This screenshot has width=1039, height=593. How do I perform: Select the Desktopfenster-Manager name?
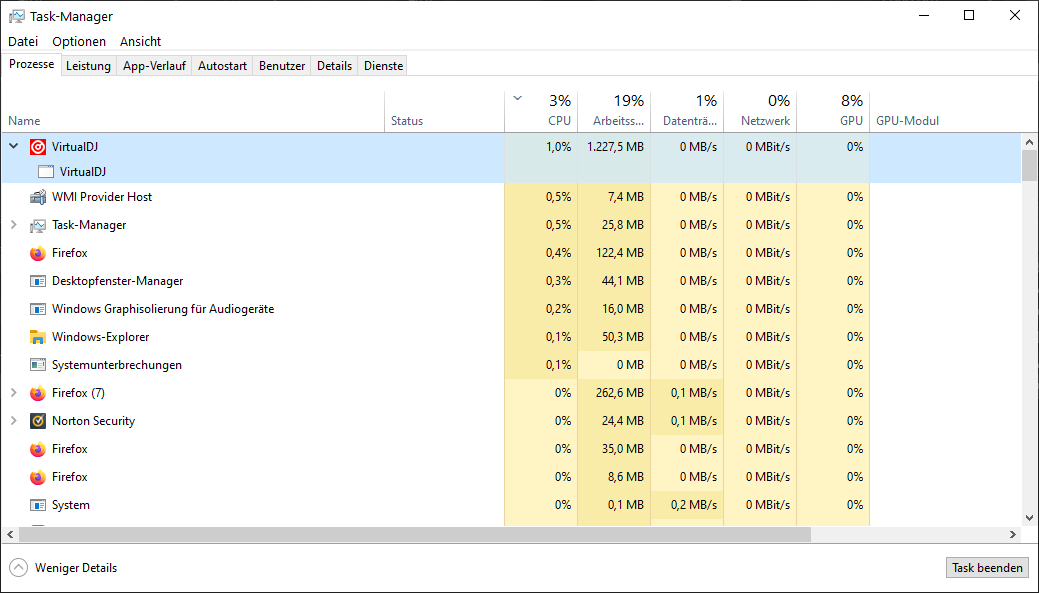click(x=117, y=281)
